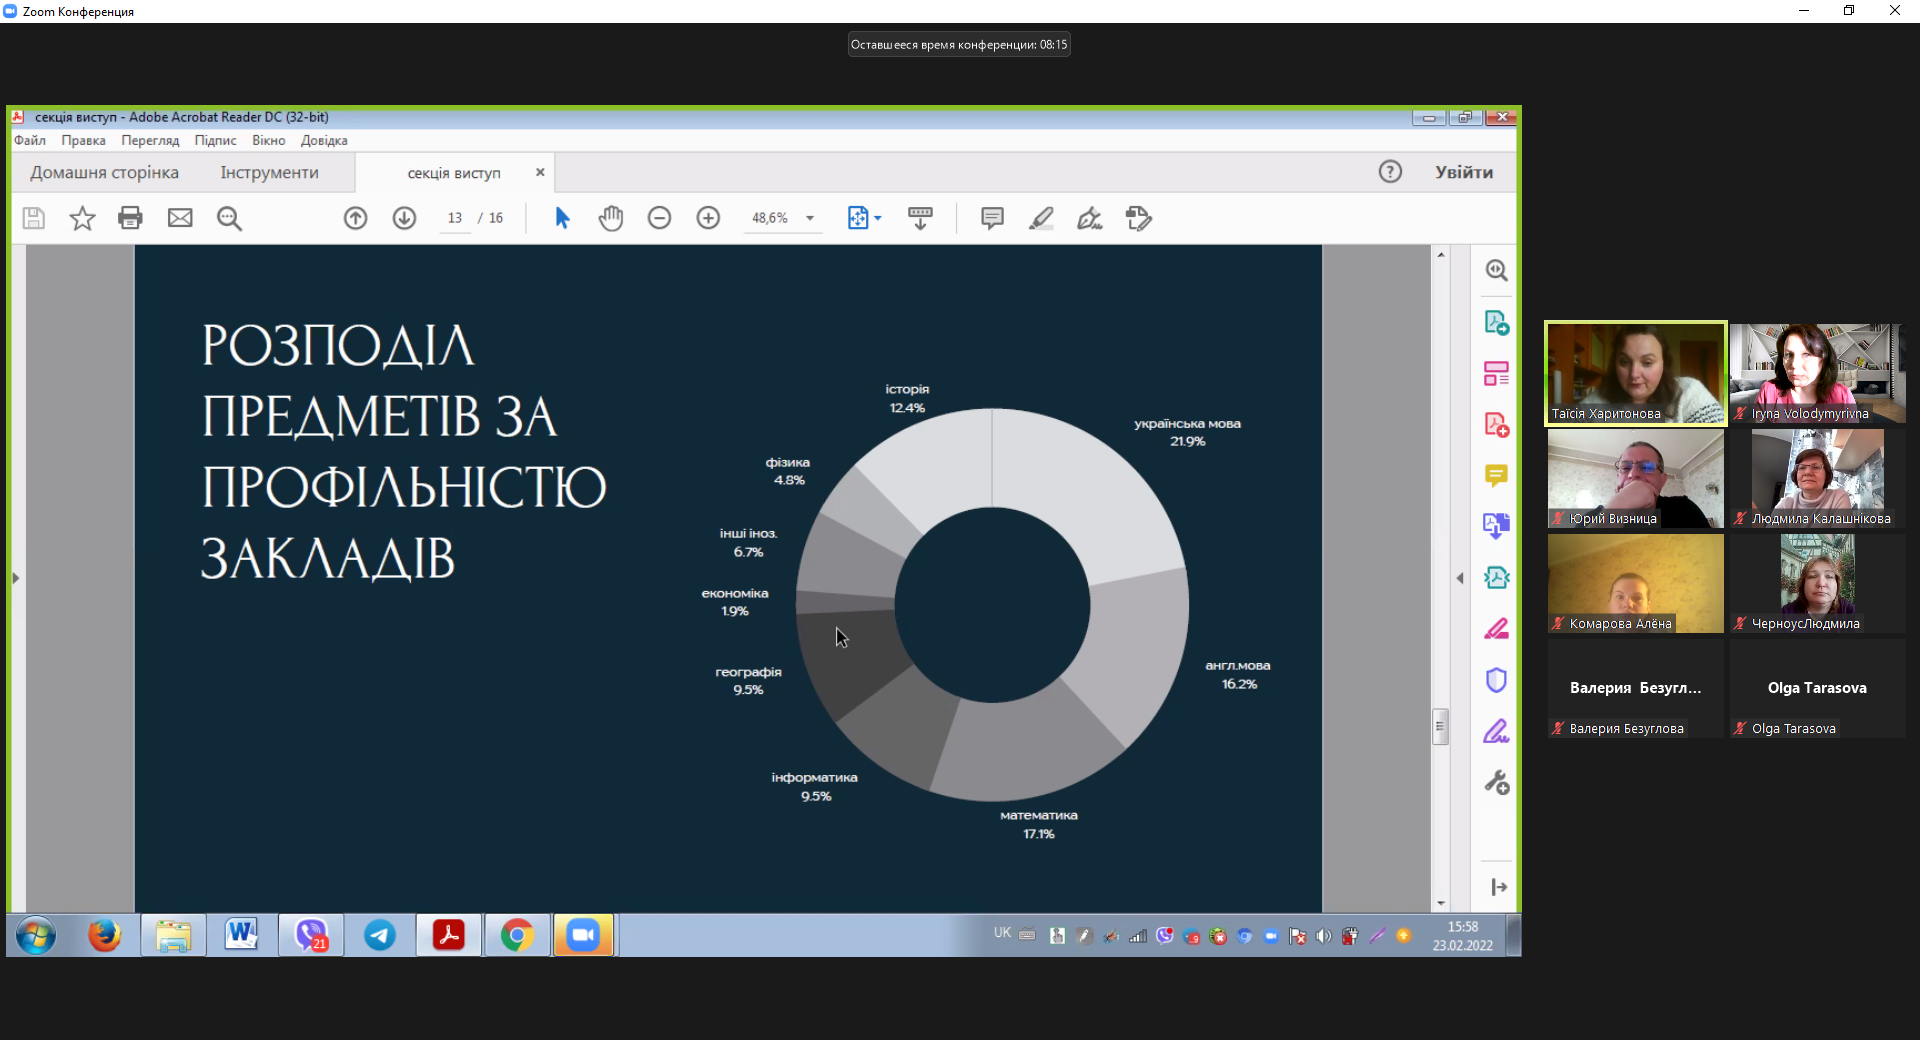This screenshot has height=1040, width=1920.
Task: Zoom out with the minus icon
Action: pyautogui.click(x=659, y=218)
